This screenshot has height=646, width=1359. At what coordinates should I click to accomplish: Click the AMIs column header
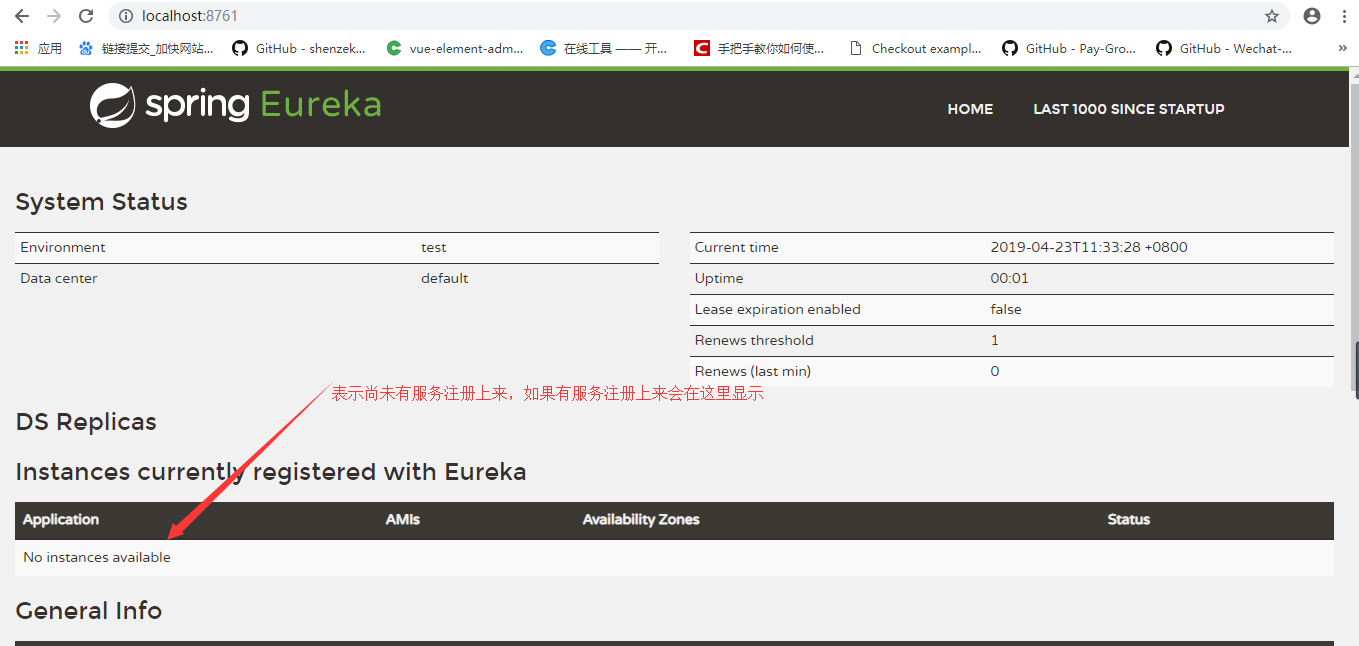pos(403,519)
